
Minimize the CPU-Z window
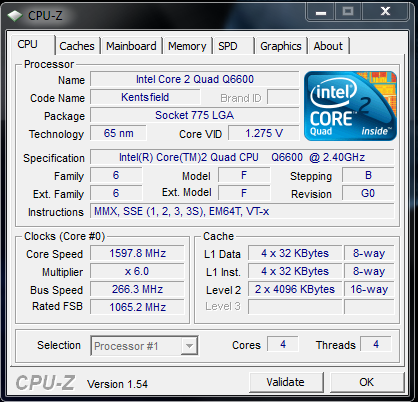coord(321,12)
